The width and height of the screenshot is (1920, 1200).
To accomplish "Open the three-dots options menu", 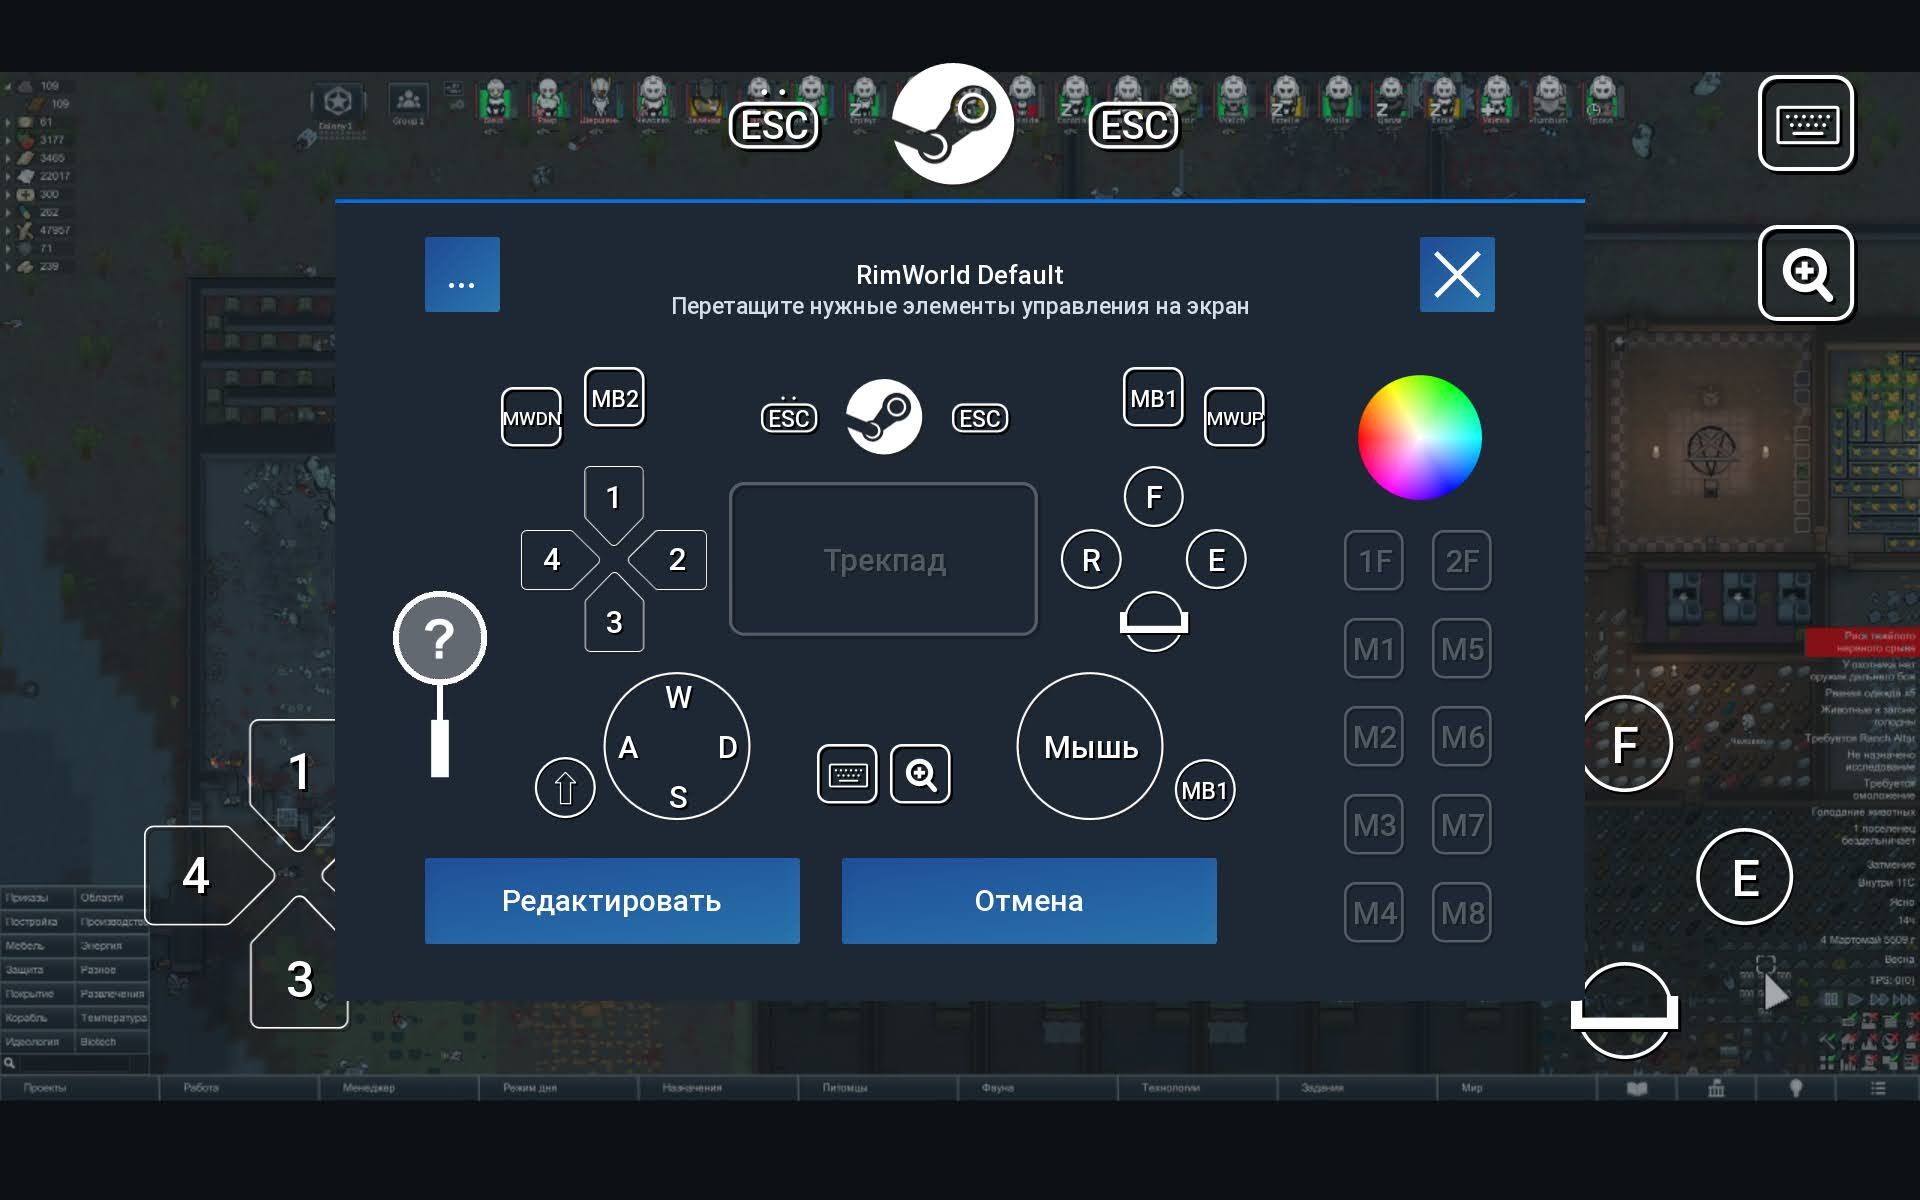I will pos(462,275).
